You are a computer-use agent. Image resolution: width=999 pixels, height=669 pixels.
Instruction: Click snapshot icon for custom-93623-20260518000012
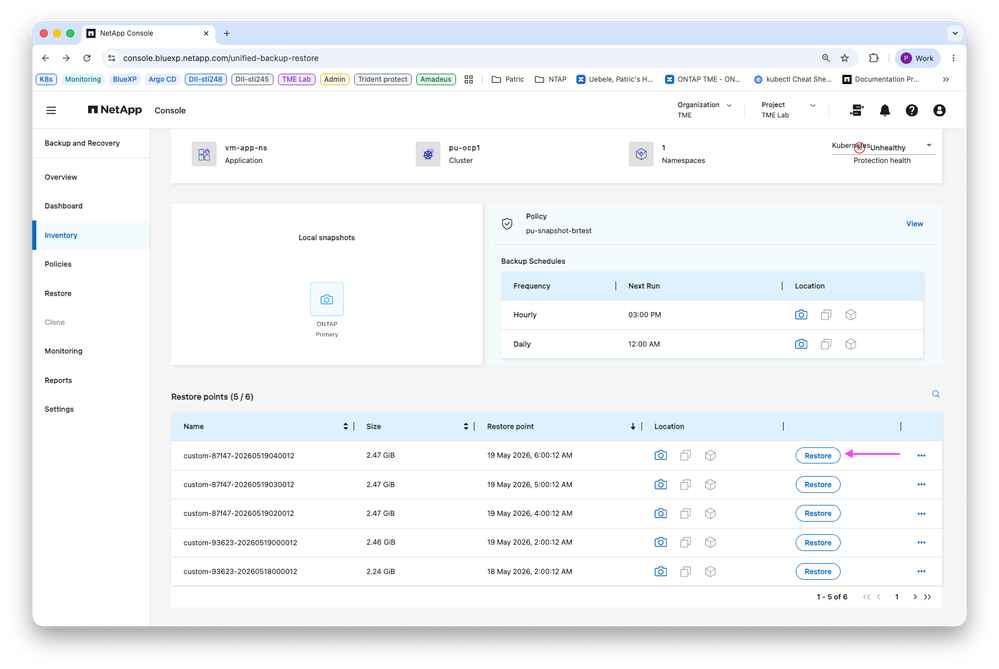pyautogui.click(x=661, y=572)
